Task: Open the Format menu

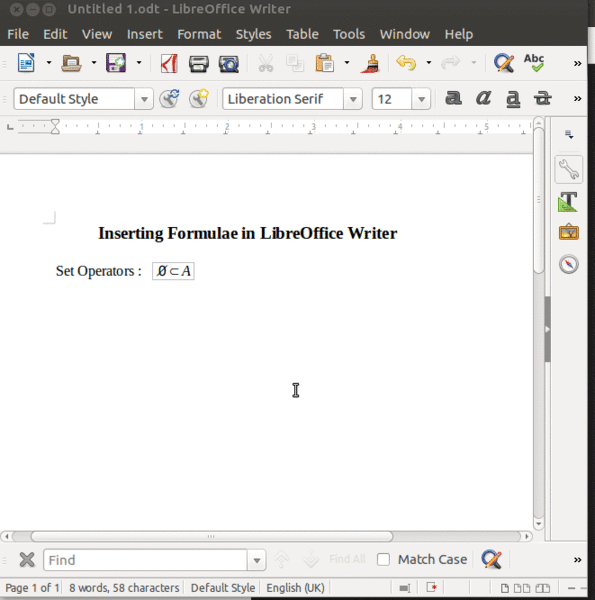Action: pyautogui.click(x=199, y=34)
